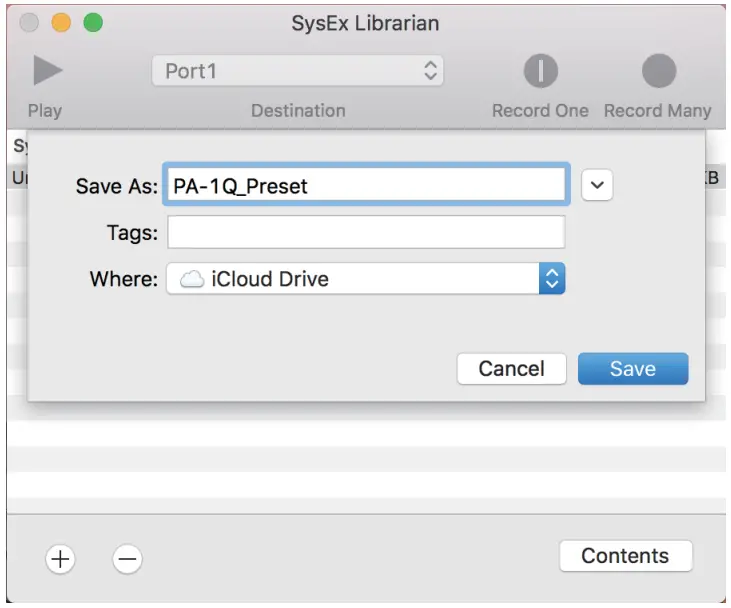Open the Where location popup arrows
This screenshot has height=608, width=731.
pyautogui.click(x=552, y=279)
